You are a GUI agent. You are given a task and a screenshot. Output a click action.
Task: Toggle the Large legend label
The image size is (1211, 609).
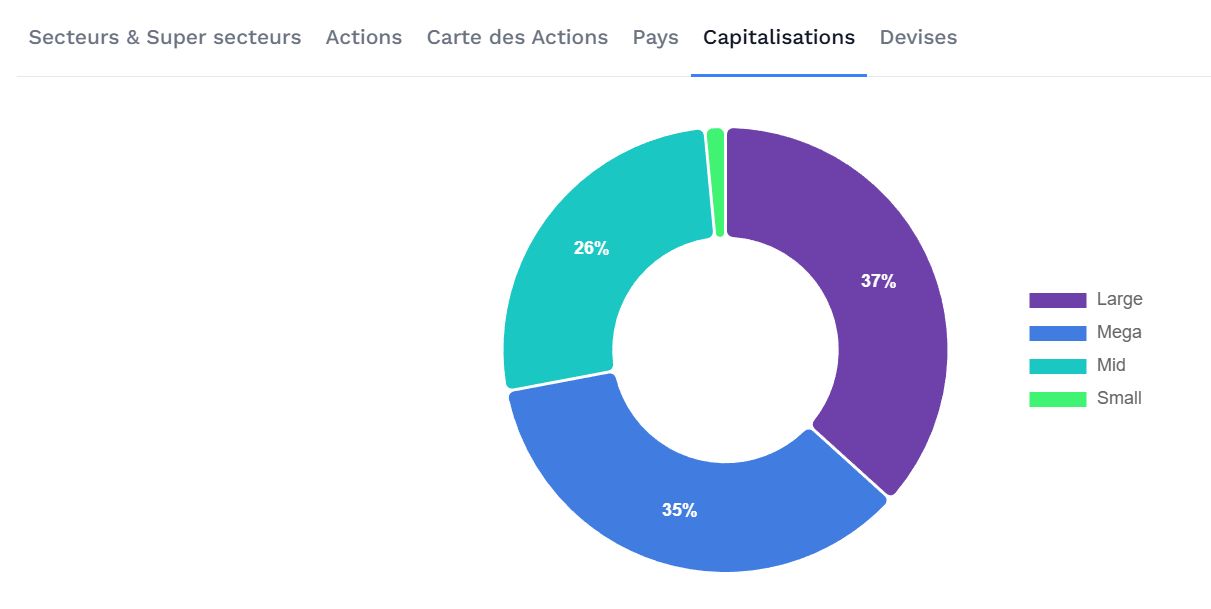click(1119, 299)
